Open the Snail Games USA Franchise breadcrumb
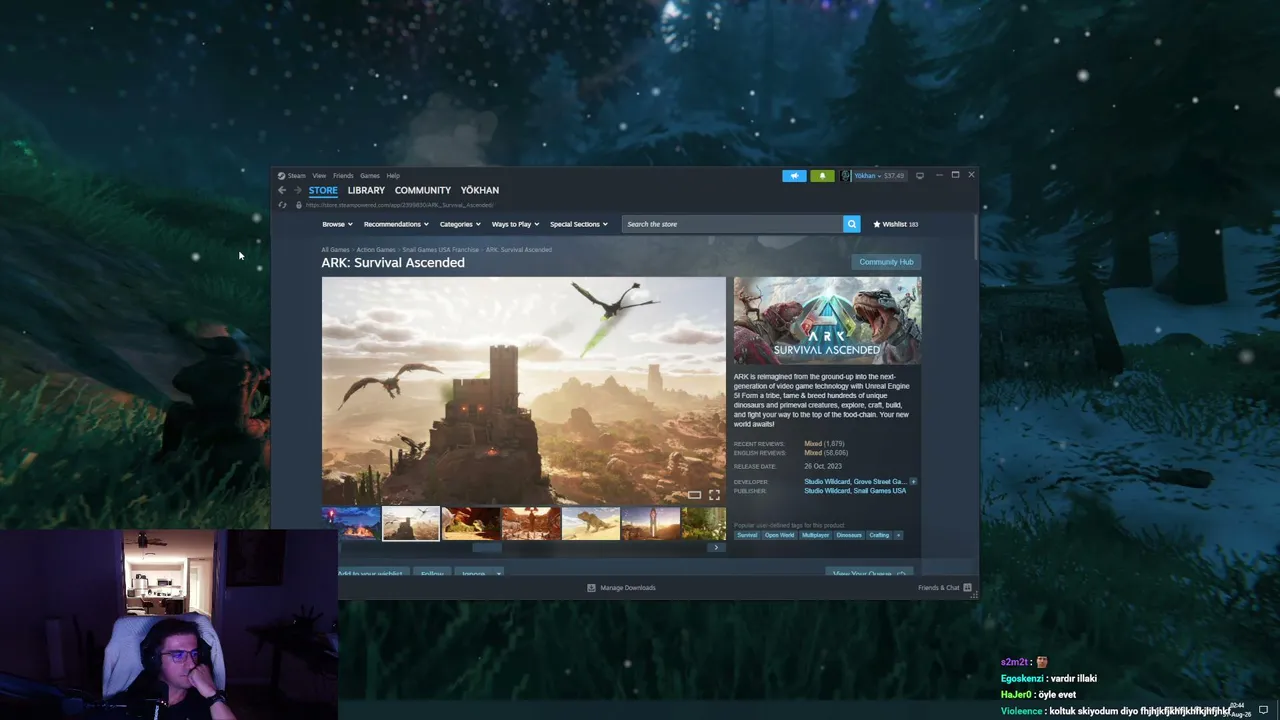The height and width of the screenshot is (720, 1280). coord(441,250)
